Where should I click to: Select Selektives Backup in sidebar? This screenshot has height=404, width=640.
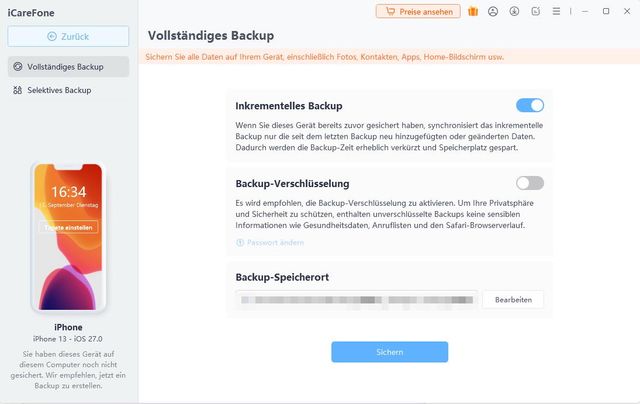coord(68,90)
